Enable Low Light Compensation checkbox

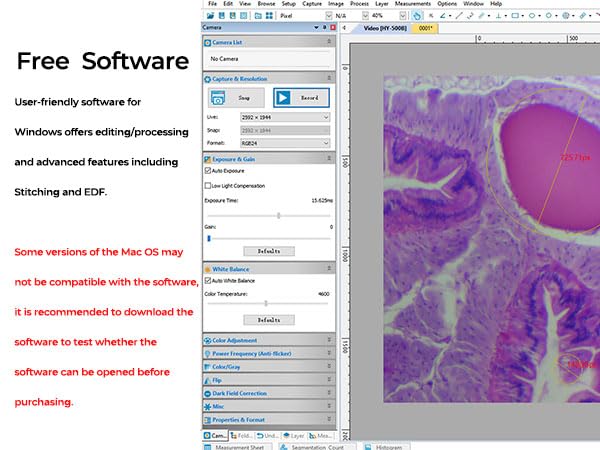[208, 185]
